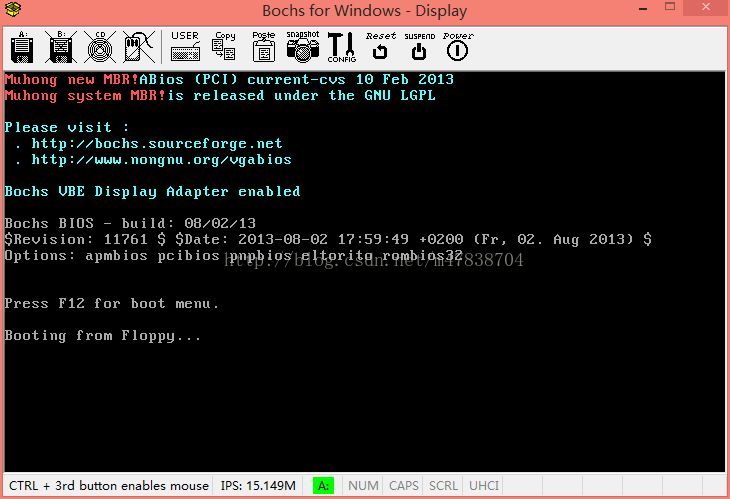Click 'Bochs BIOS - build: 08/02/13' line

[130, 223]
